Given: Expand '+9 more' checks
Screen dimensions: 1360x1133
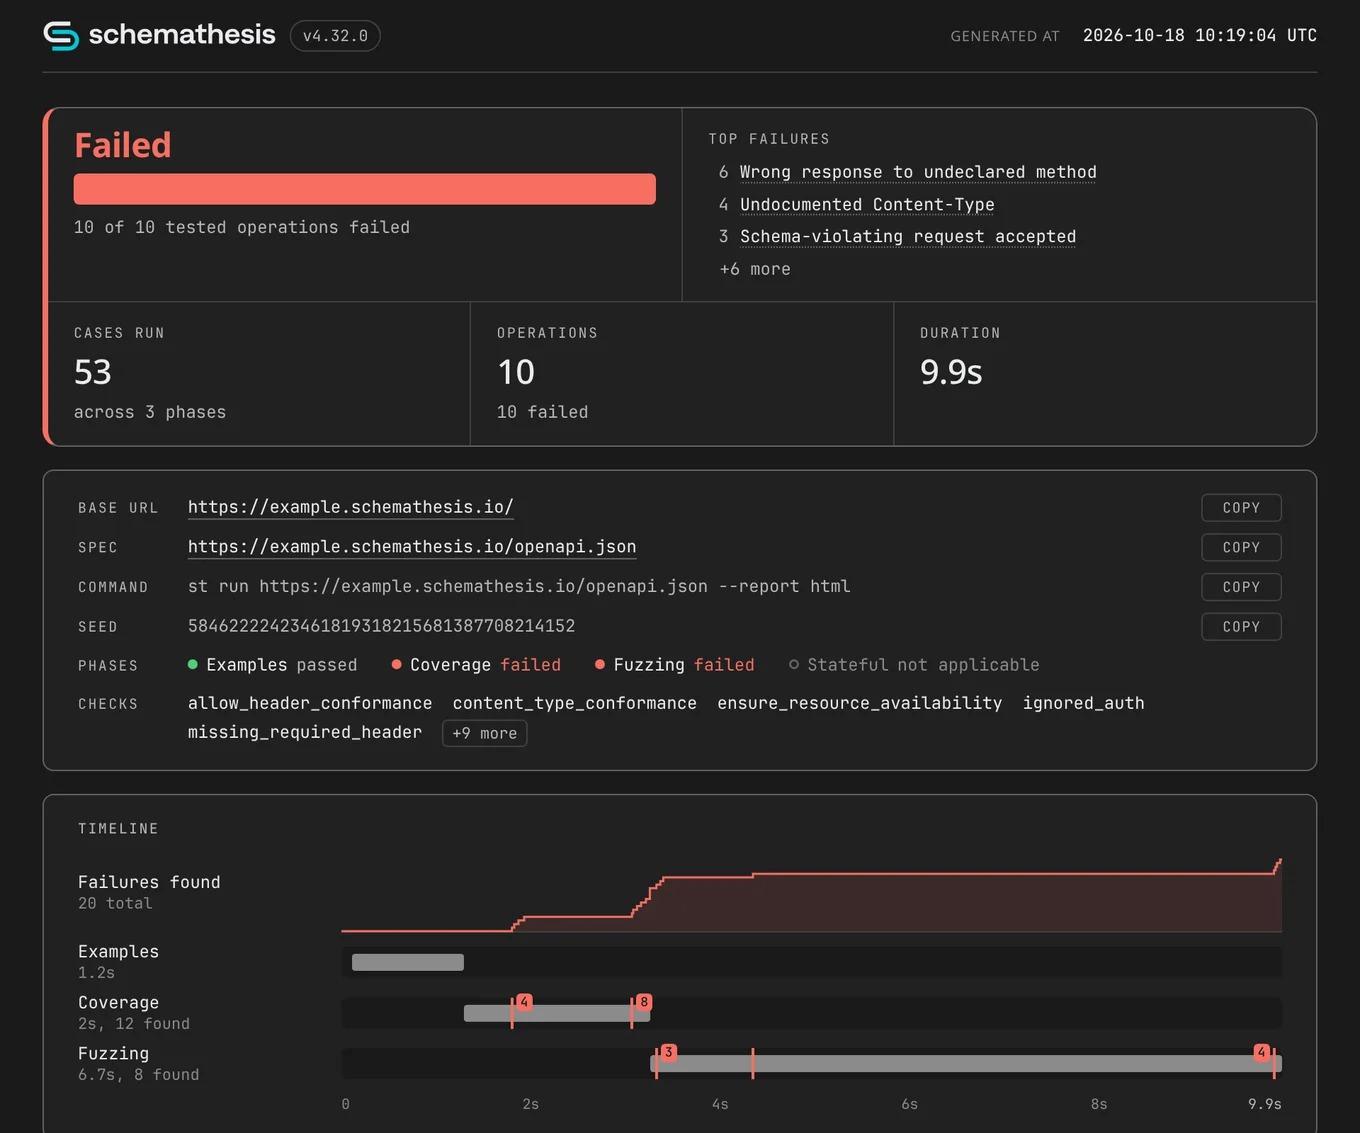Looking at the screenshot, I should (485, 733).
